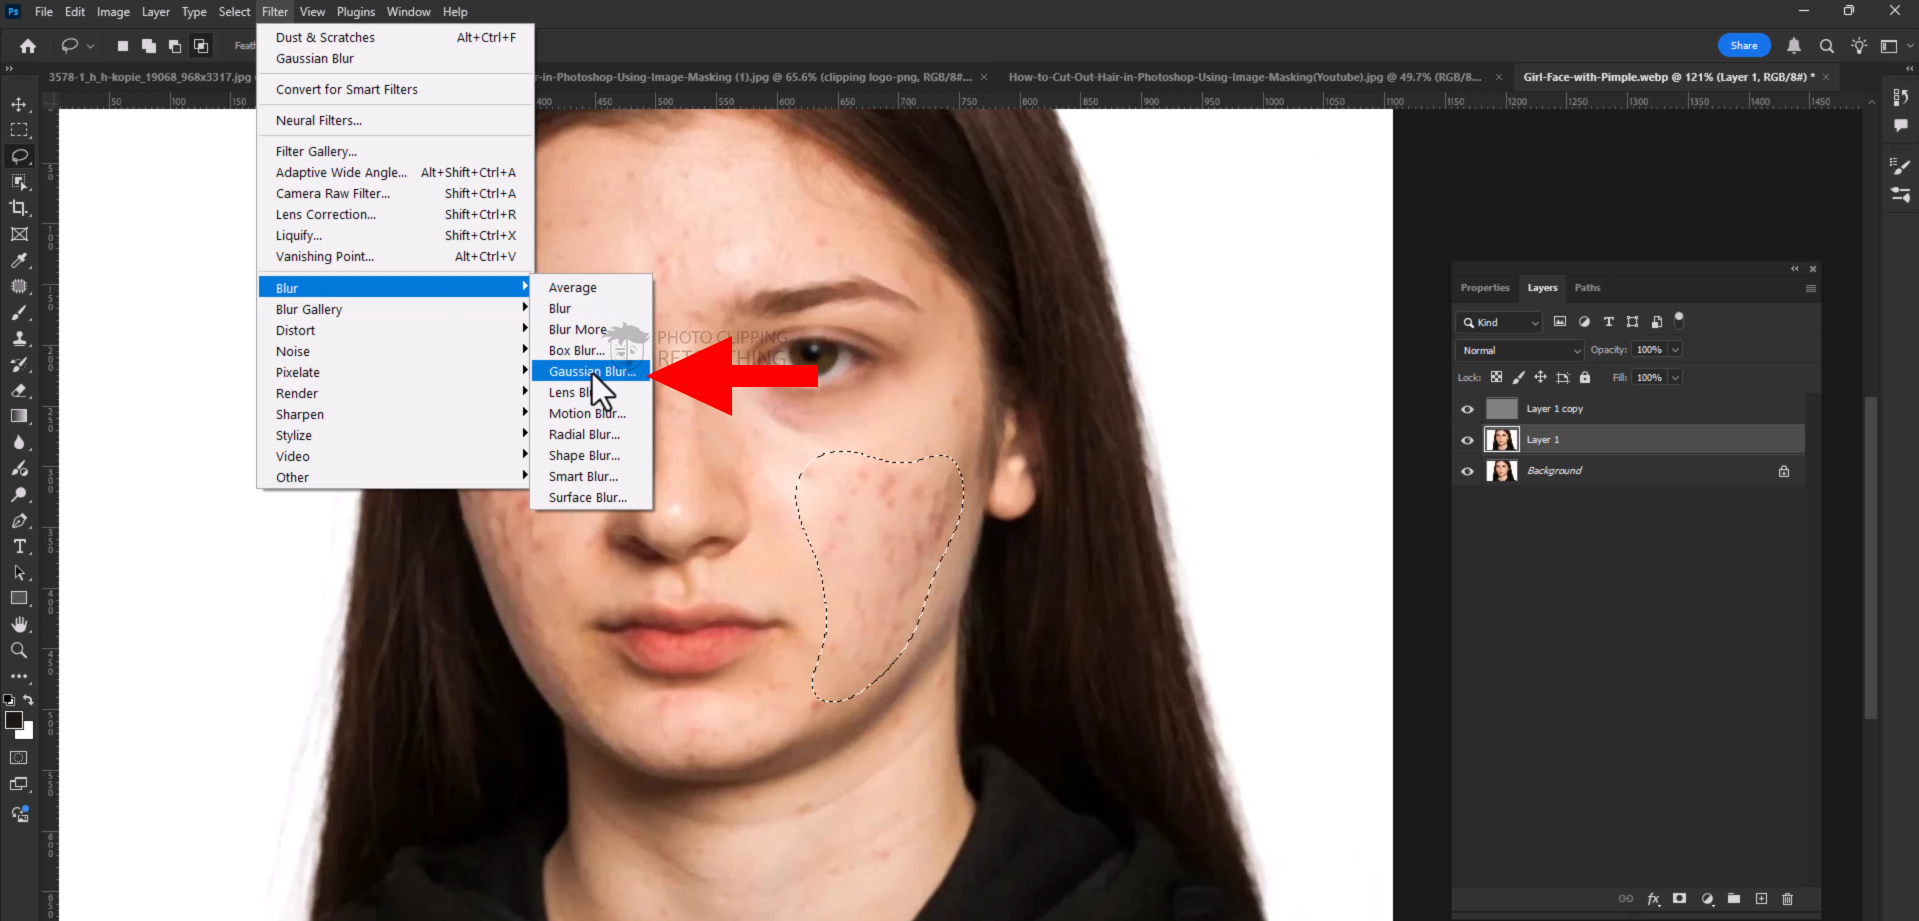1919x921 pixels.
Task: Select the Lasso tool in the toolbar
Action: pyautogui.click(x=19, y=156)
